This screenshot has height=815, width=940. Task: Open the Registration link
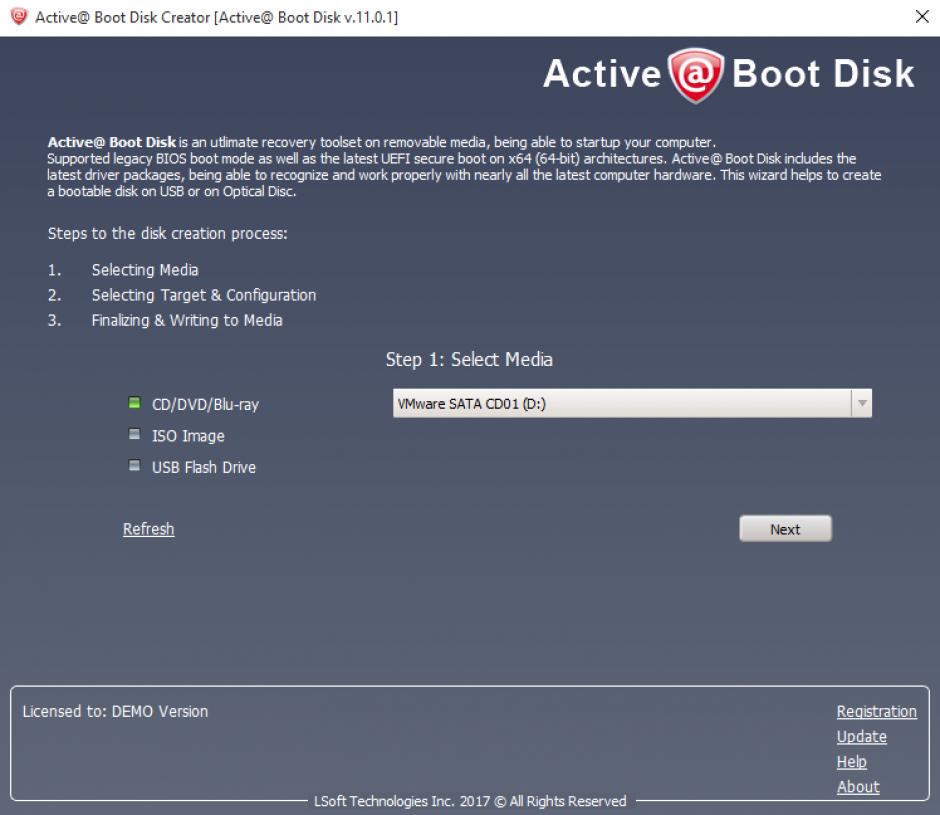pyautogui.click(x=876, y=711)
